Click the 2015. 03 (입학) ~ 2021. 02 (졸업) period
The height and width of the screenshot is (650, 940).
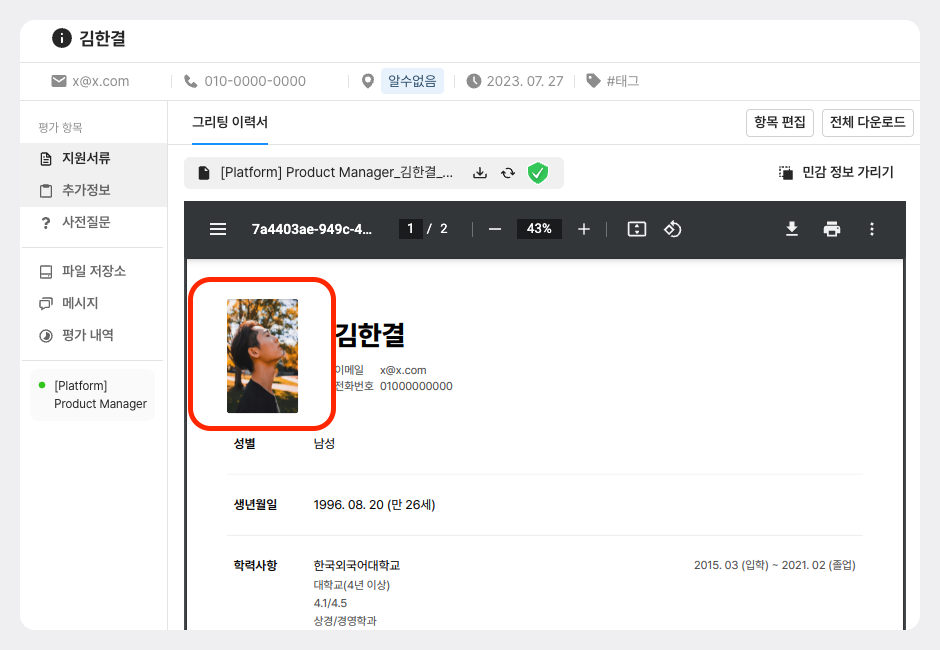coord(775,565)
